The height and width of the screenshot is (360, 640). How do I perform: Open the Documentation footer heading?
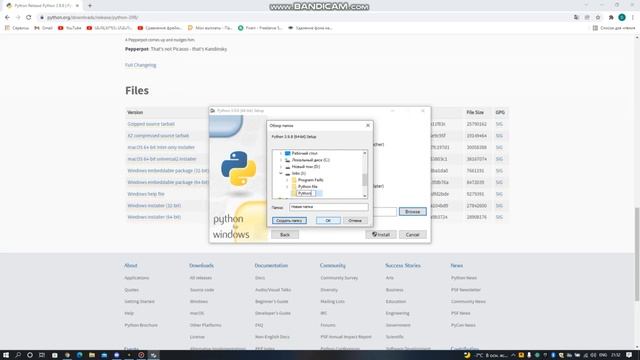point(271,266)
